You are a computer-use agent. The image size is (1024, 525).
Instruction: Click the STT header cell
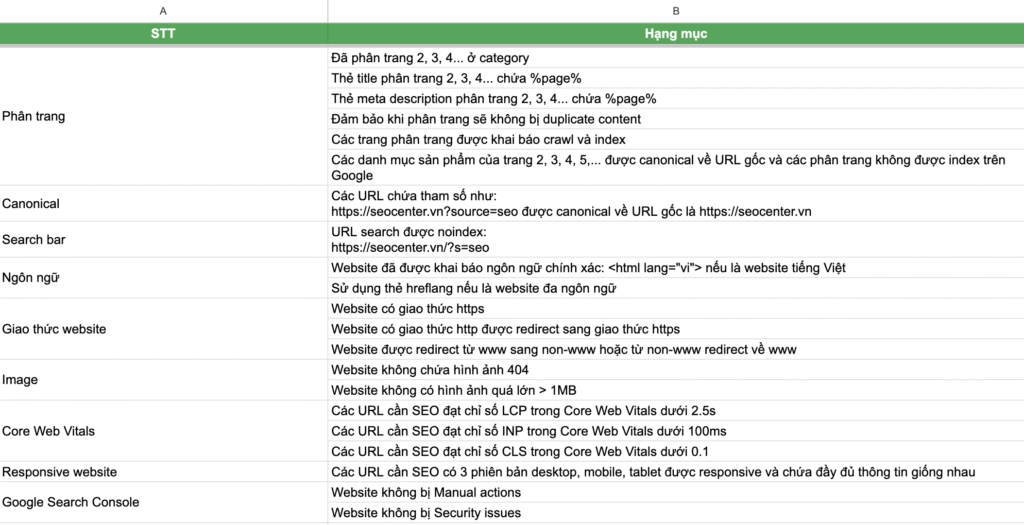coord(163,35)
